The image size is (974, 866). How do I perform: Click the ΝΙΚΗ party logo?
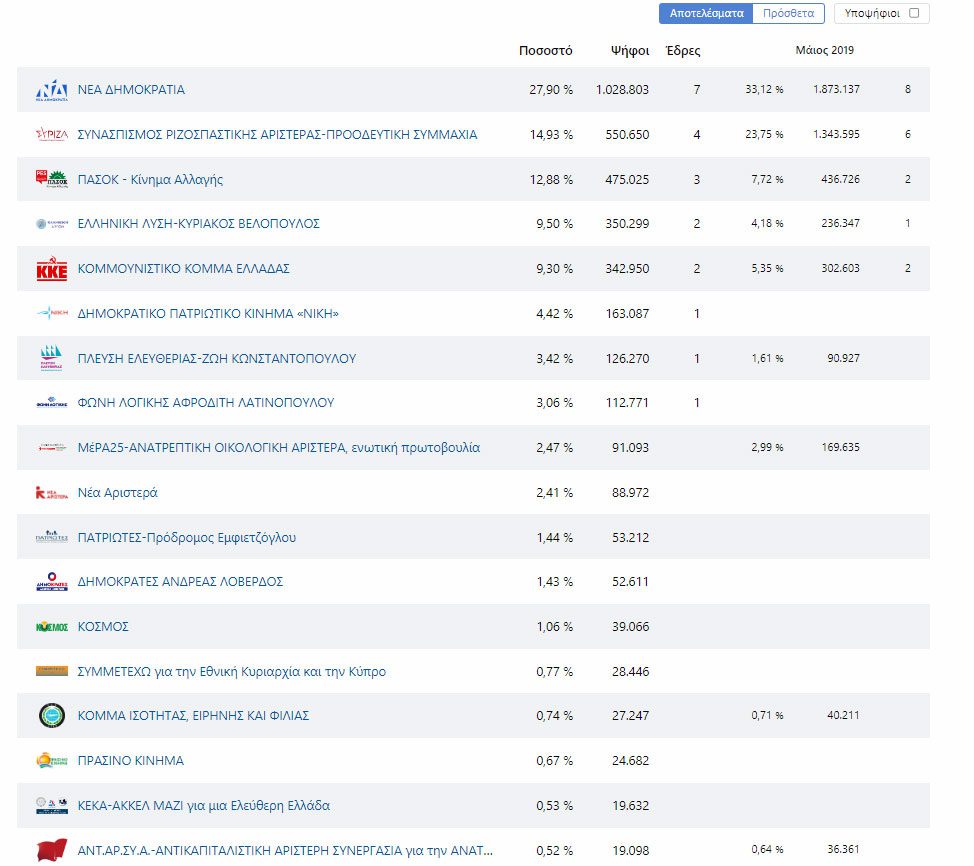52,313
